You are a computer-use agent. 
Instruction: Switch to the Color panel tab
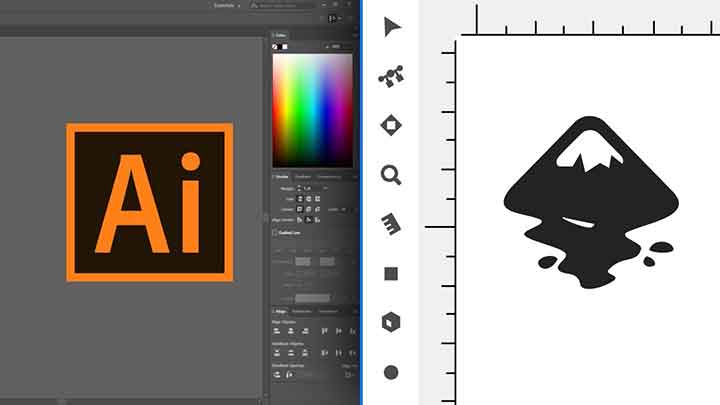coord(279,35)
